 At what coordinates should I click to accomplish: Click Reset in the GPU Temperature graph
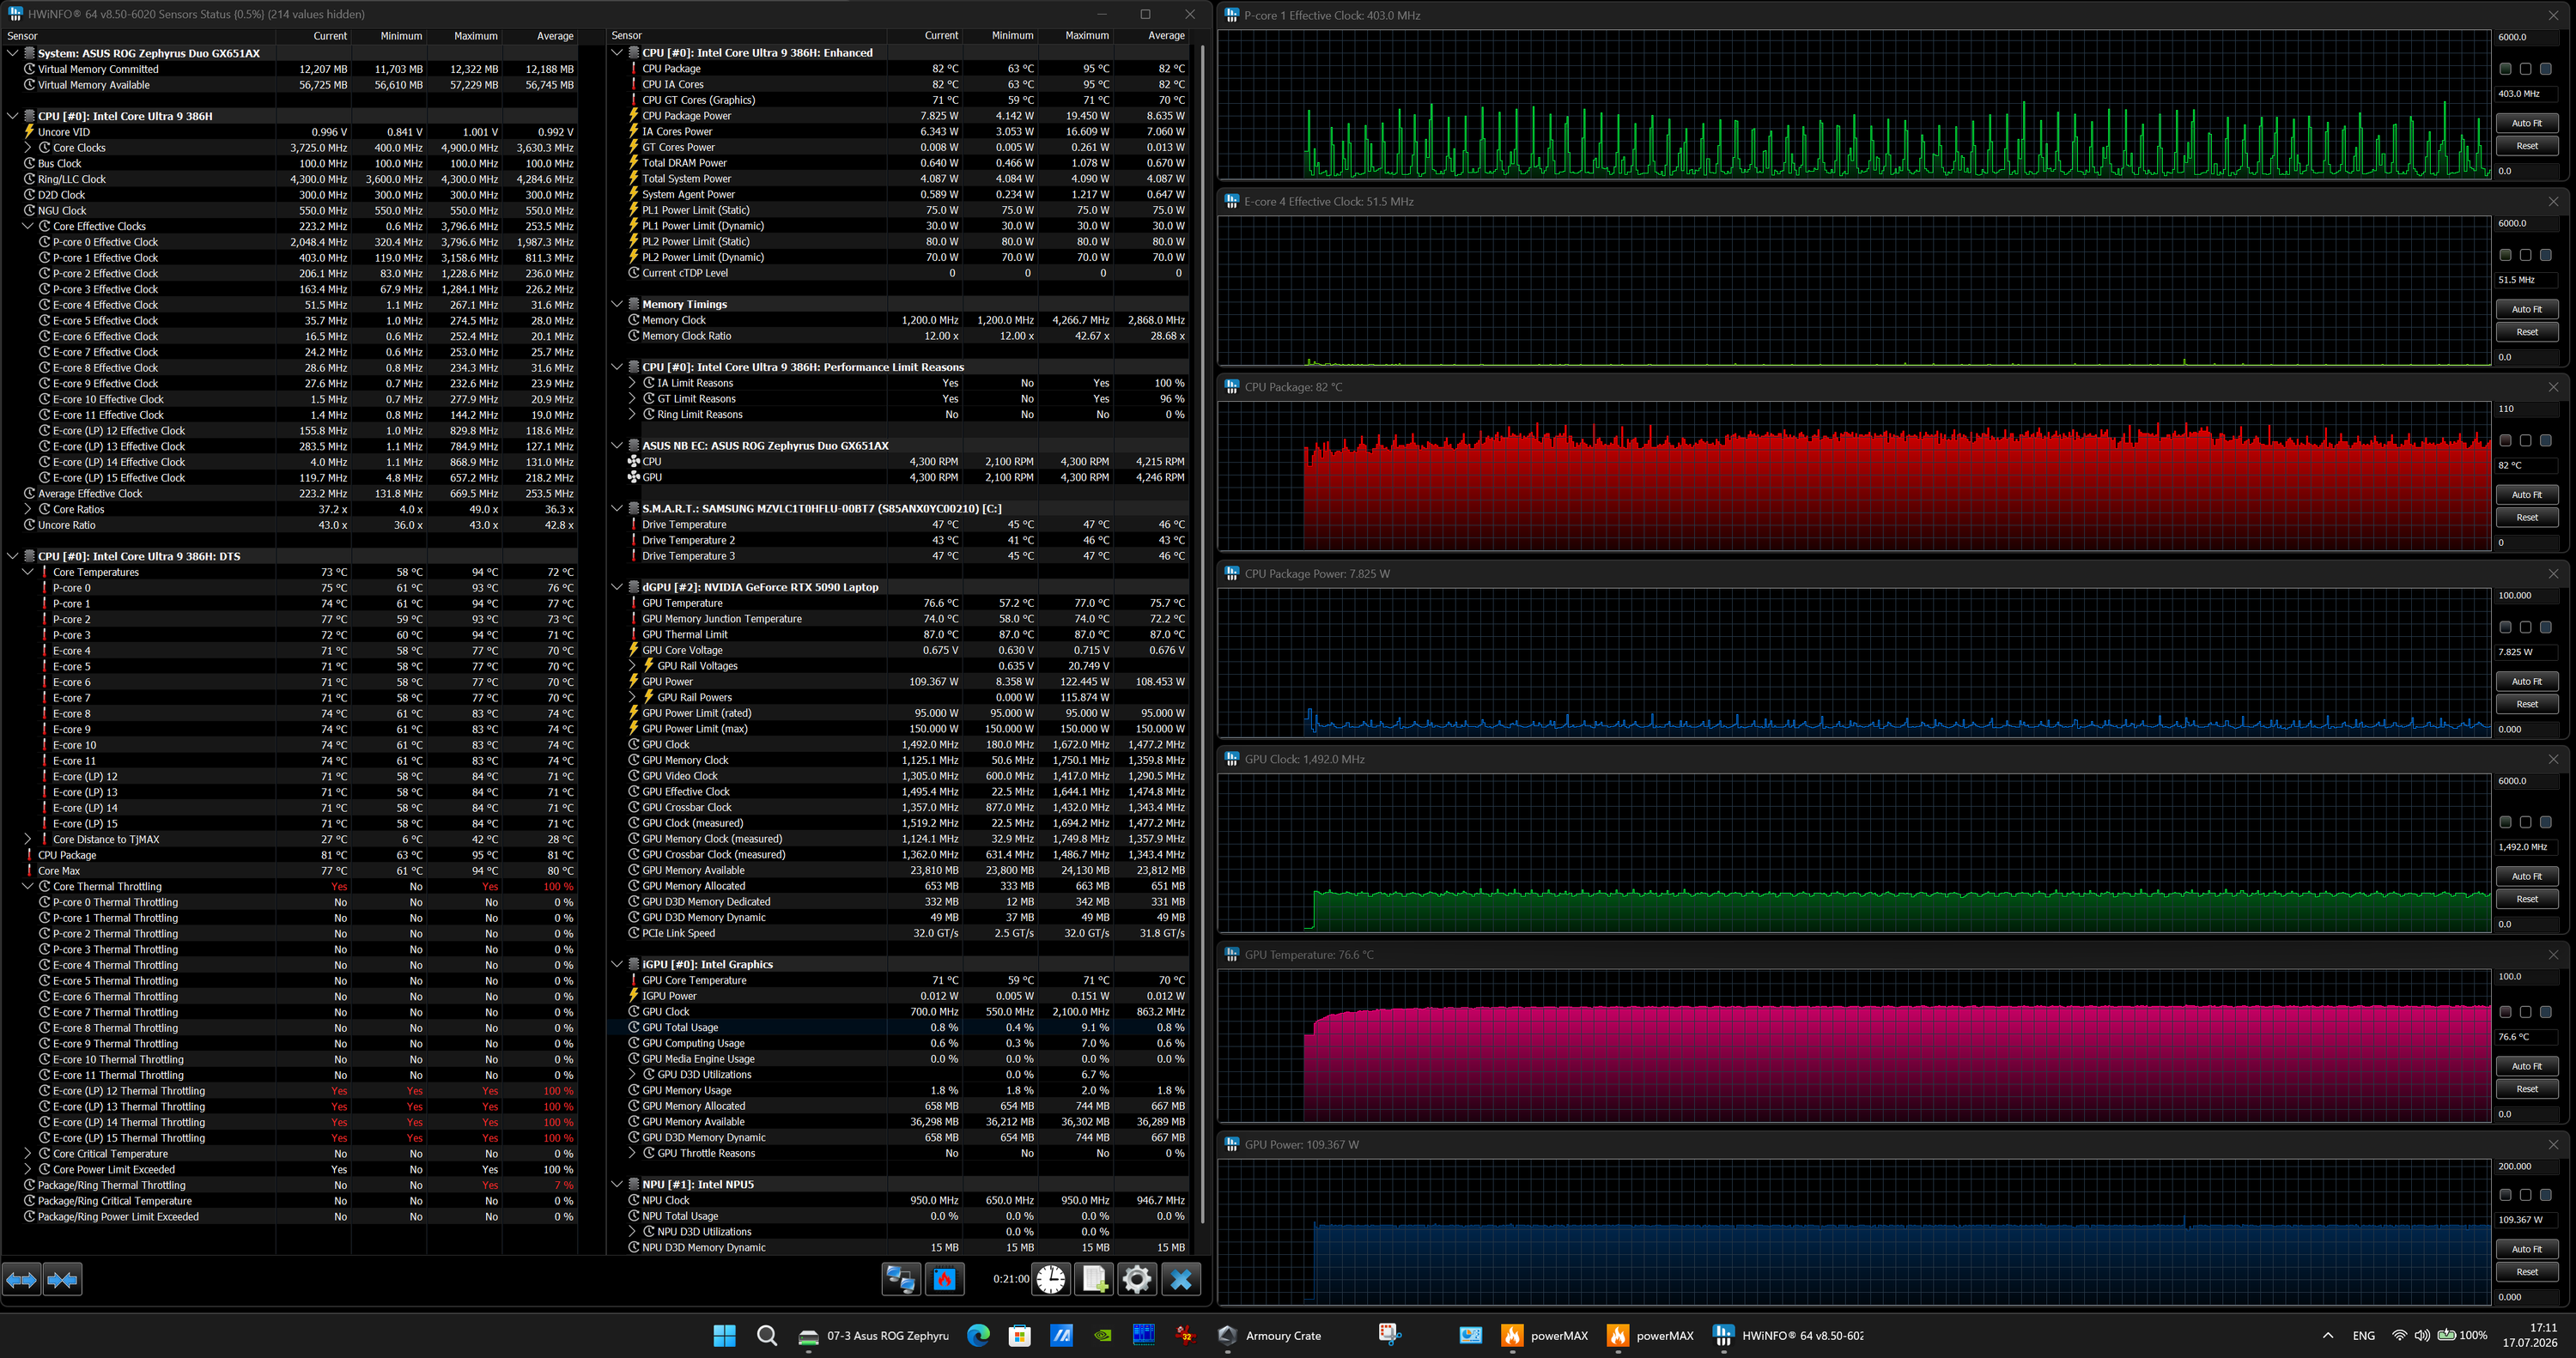click(2527, 1089)
